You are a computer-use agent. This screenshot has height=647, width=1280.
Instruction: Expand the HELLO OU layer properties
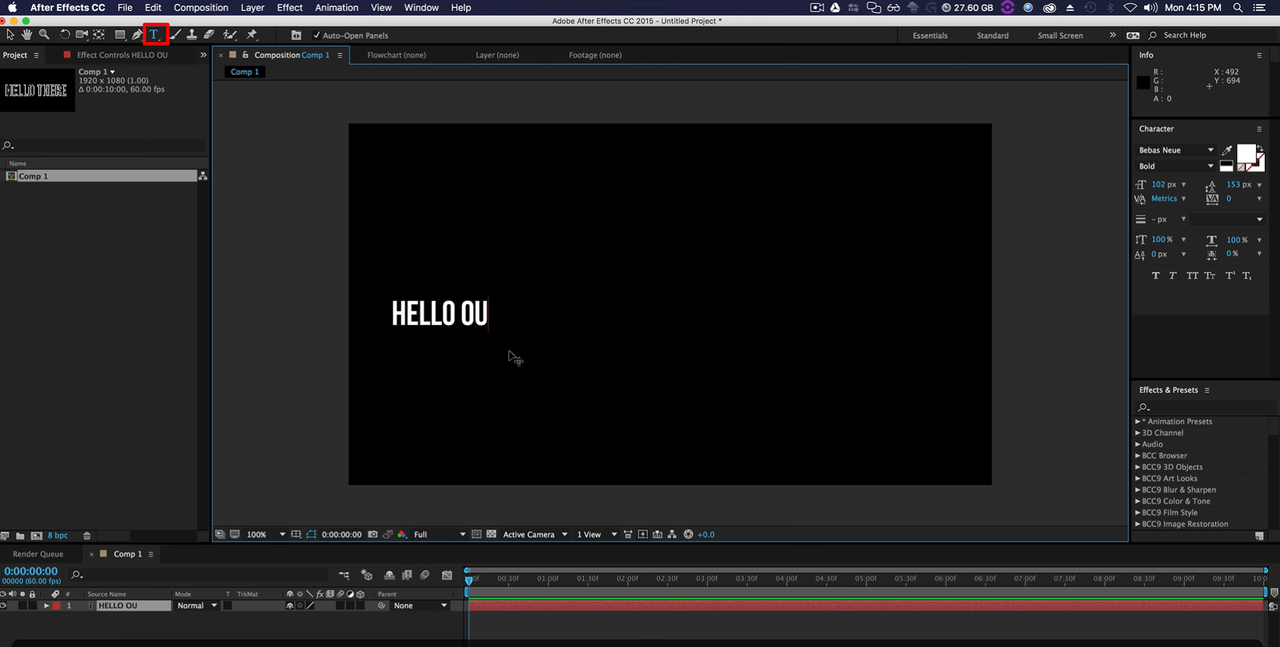click(46, 606)
